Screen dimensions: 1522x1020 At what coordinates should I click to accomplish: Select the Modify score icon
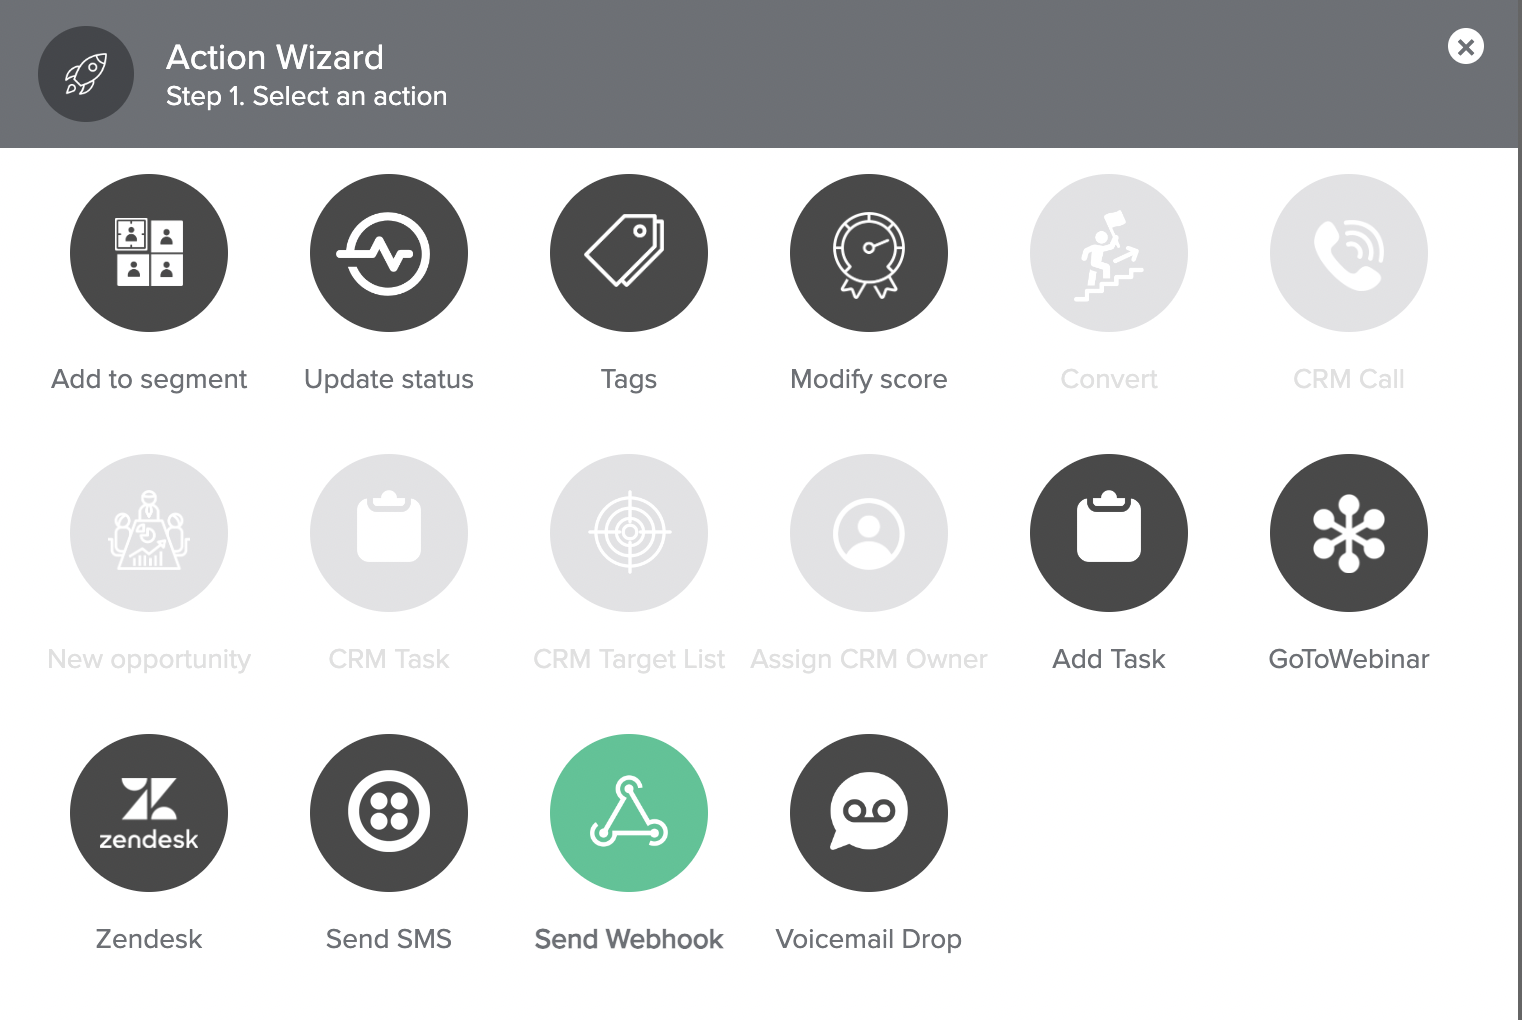tap(869, 253)
